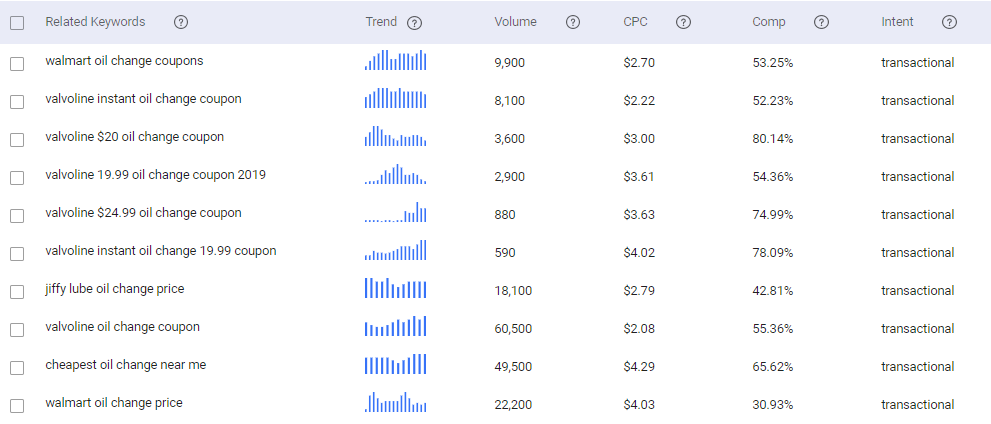Check the walmart oil change price row
The width and height of the screenshot is (991, 424).
(x=17, y=405)
